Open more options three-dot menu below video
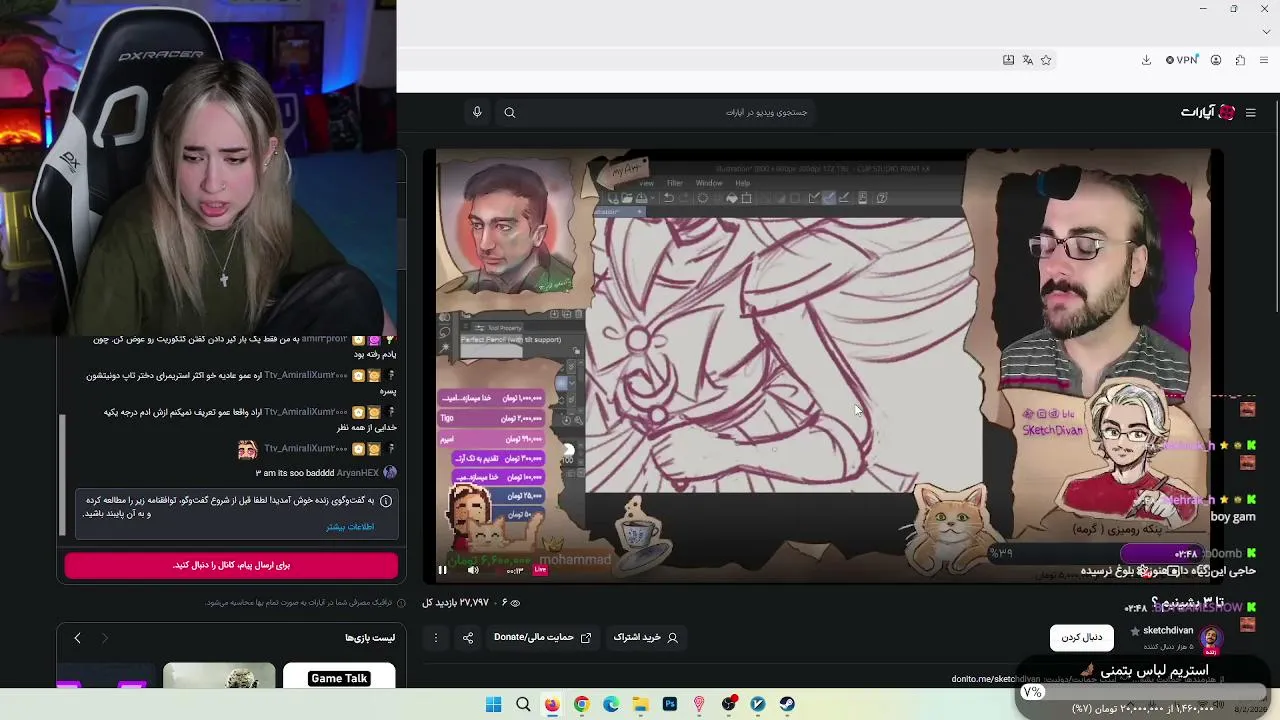1280x720 pixels. pos(435,637)
